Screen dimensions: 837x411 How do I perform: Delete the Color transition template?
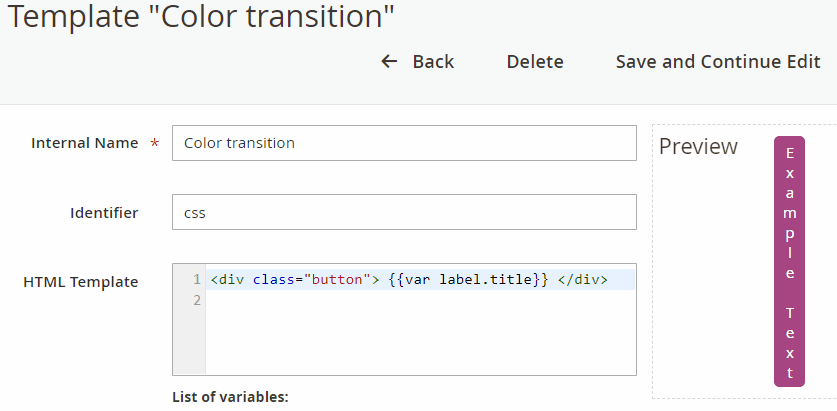[535, 62]
